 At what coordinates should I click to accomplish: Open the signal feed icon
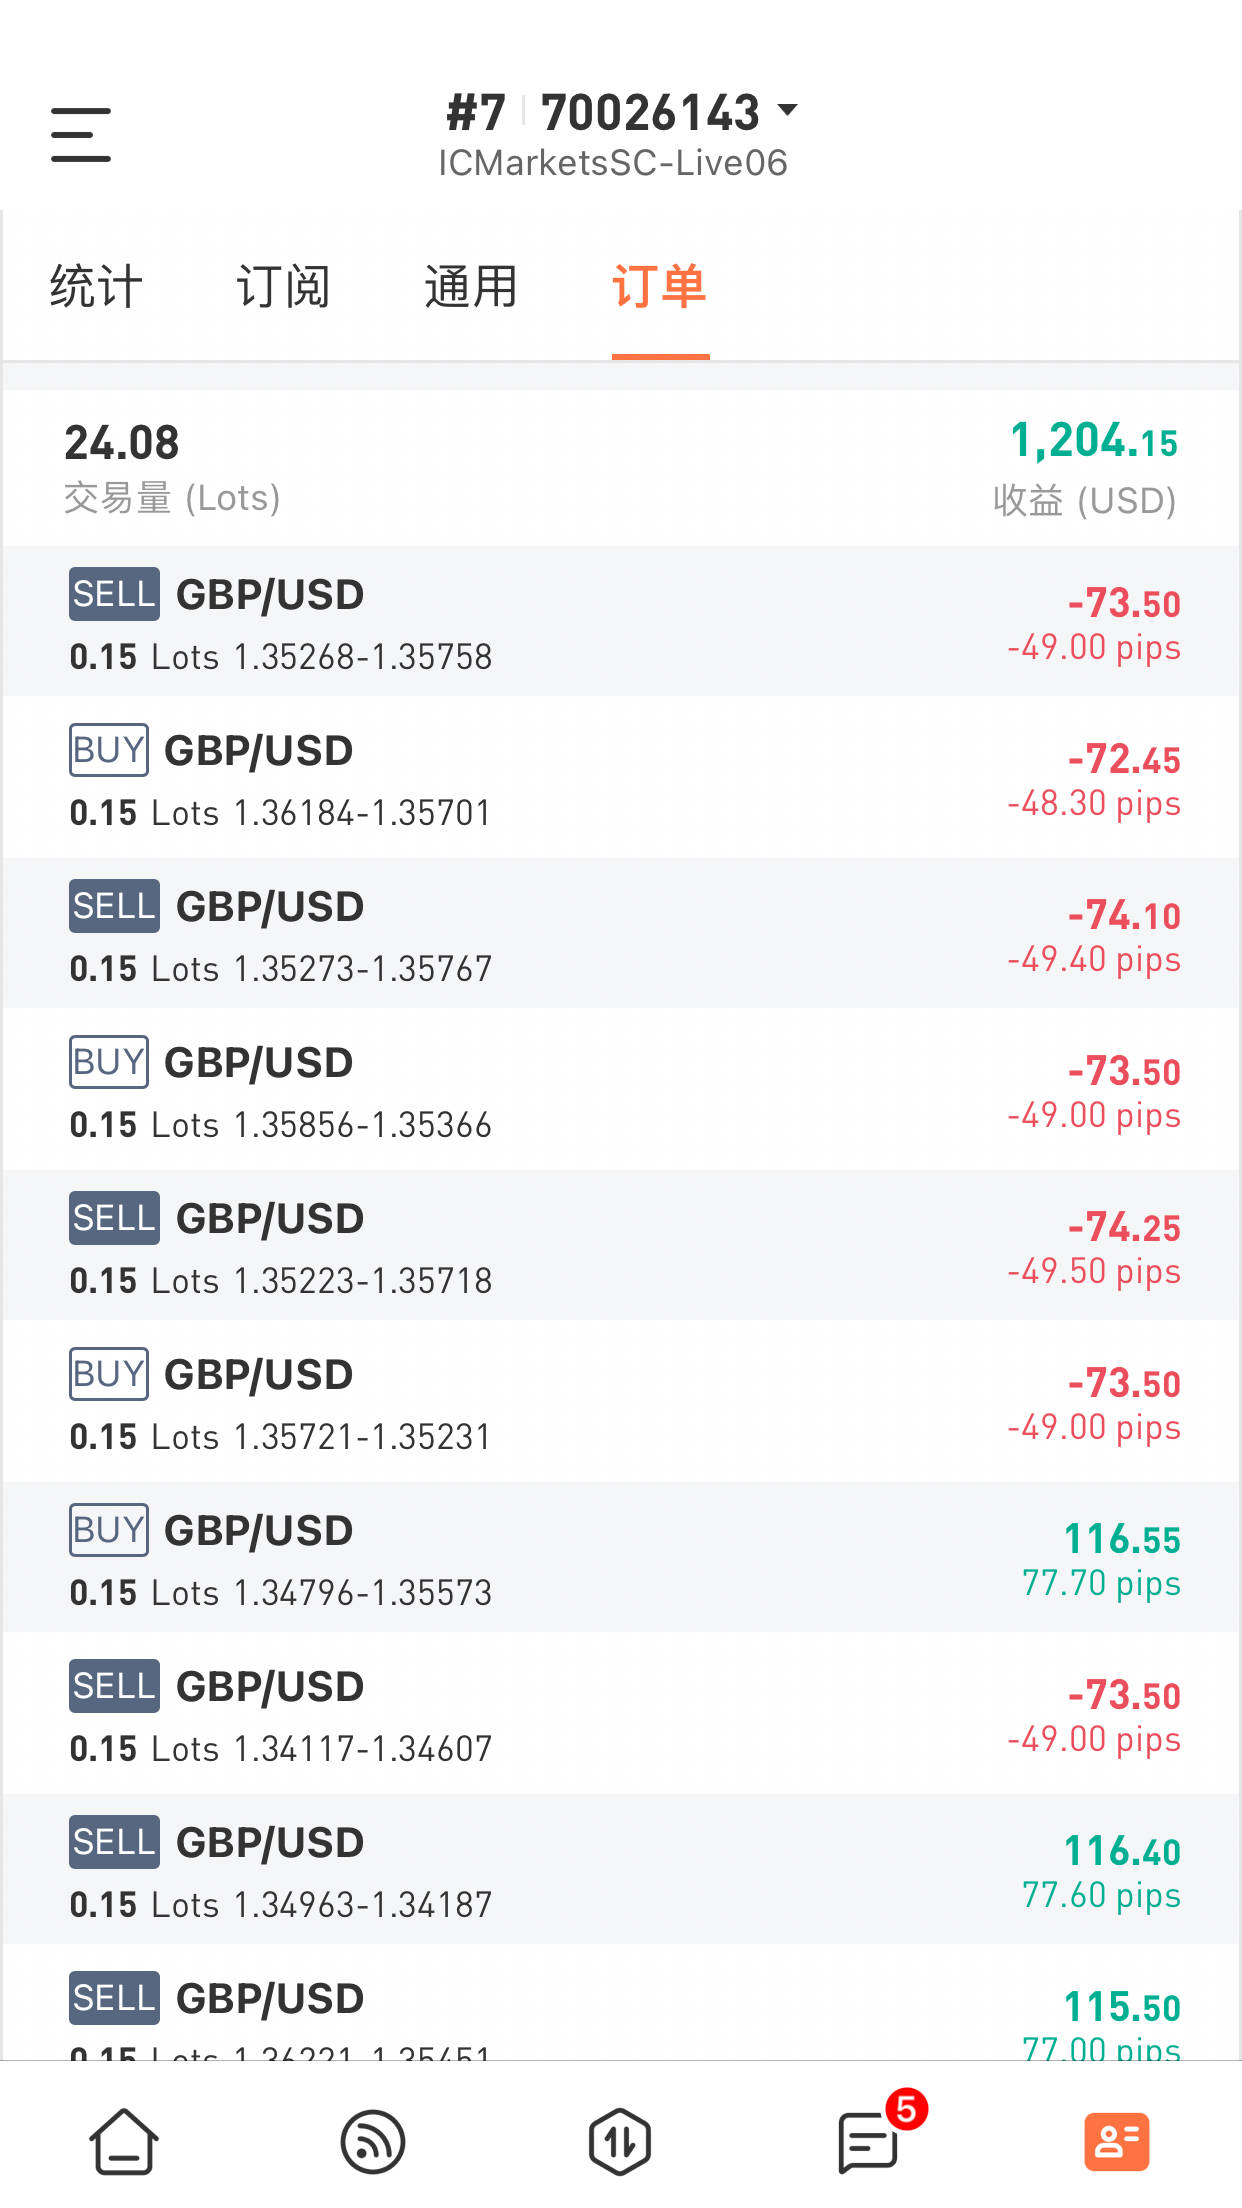372,2142
